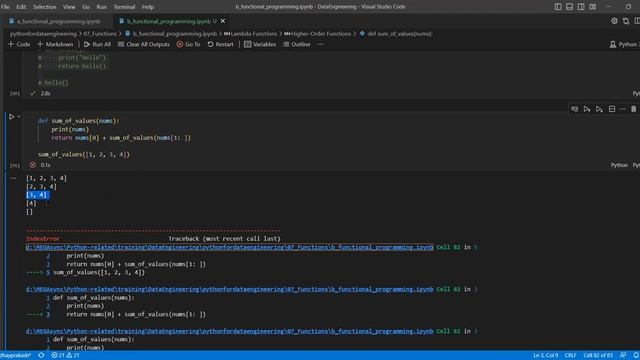
Task: Delete the sum_of_values cell
Action: [633, 109]
